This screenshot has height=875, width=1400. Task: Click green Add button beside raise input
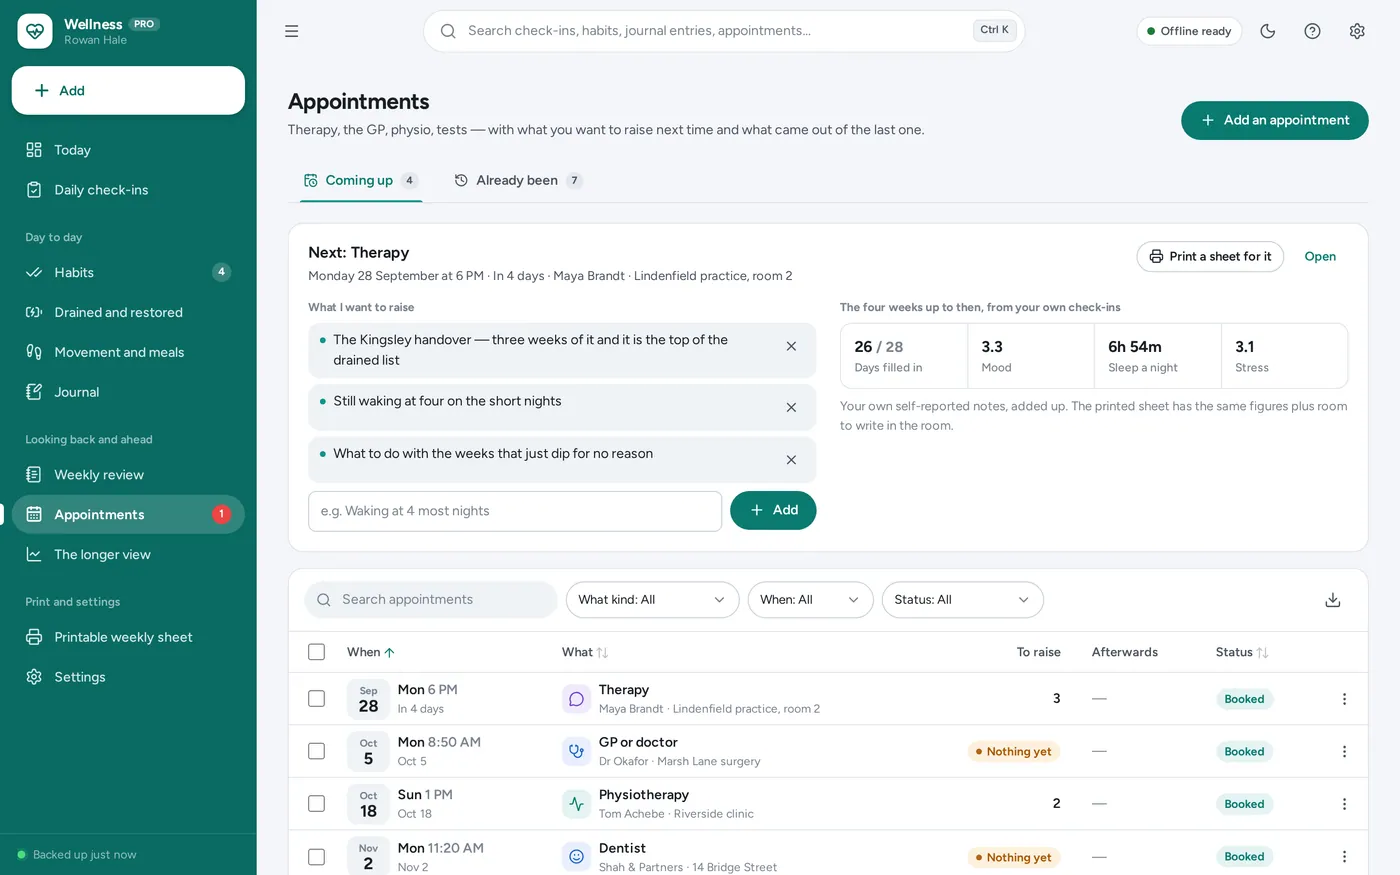(773, 510)
